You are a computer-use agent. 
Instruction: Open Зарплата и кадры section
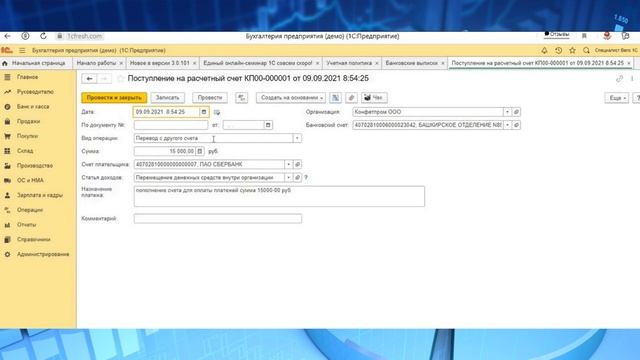40,195
